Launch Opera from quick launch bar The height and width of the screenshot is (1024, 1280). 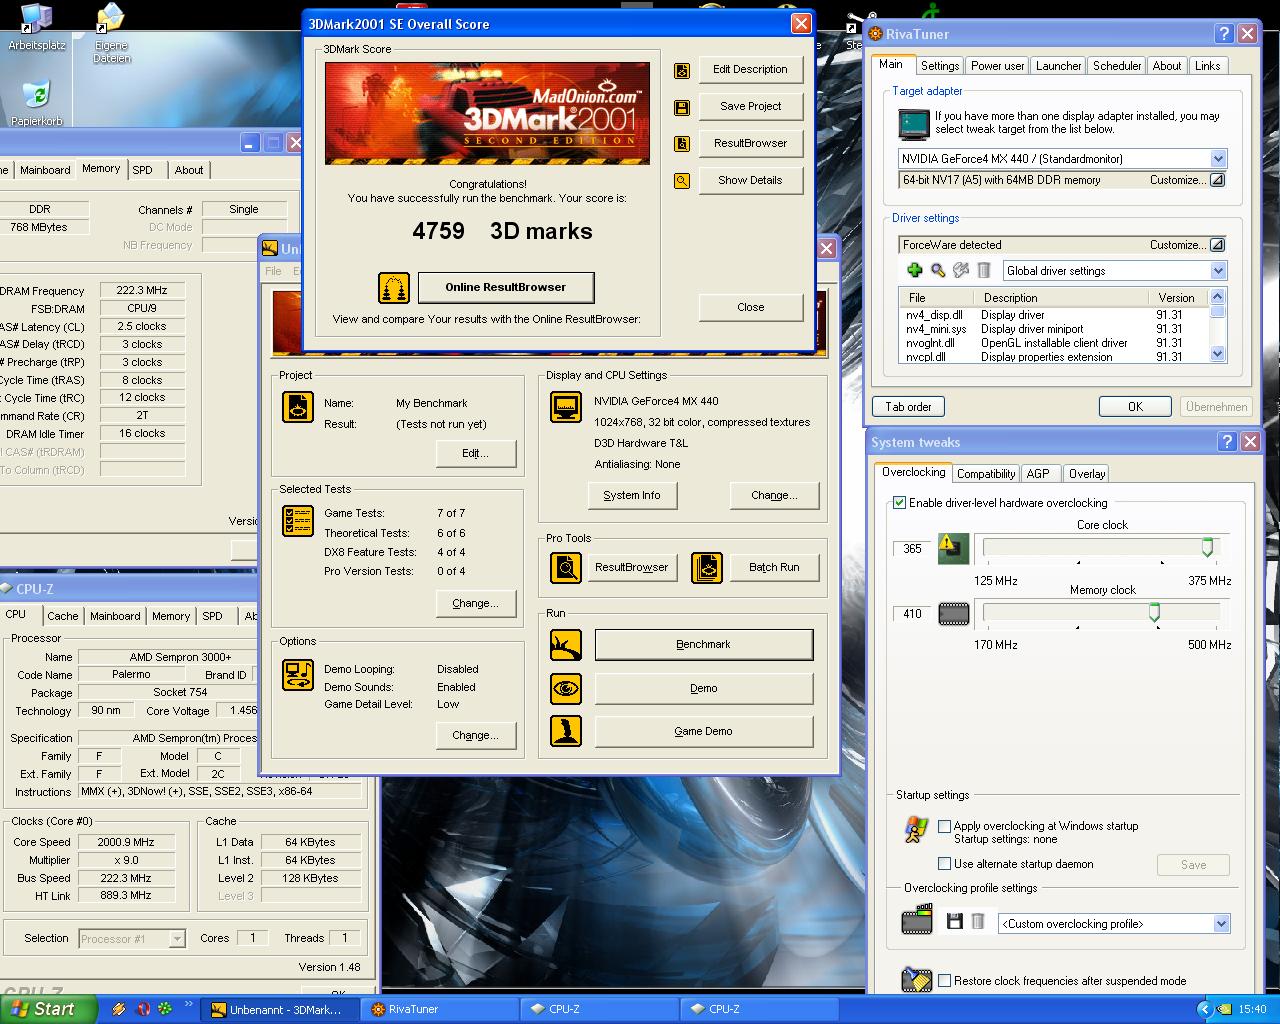pyautogui.click(x=143, y=1009)
